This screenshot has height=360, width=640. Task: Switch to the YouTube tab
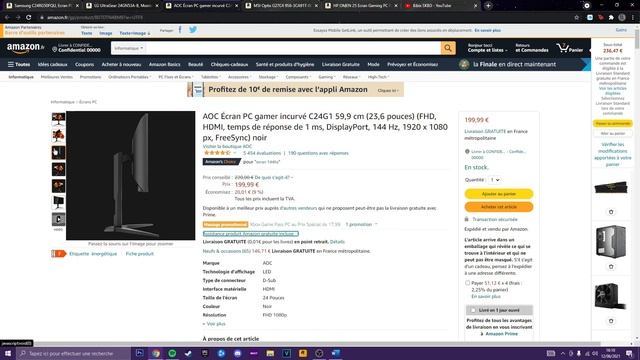click(x=441, y=6)
